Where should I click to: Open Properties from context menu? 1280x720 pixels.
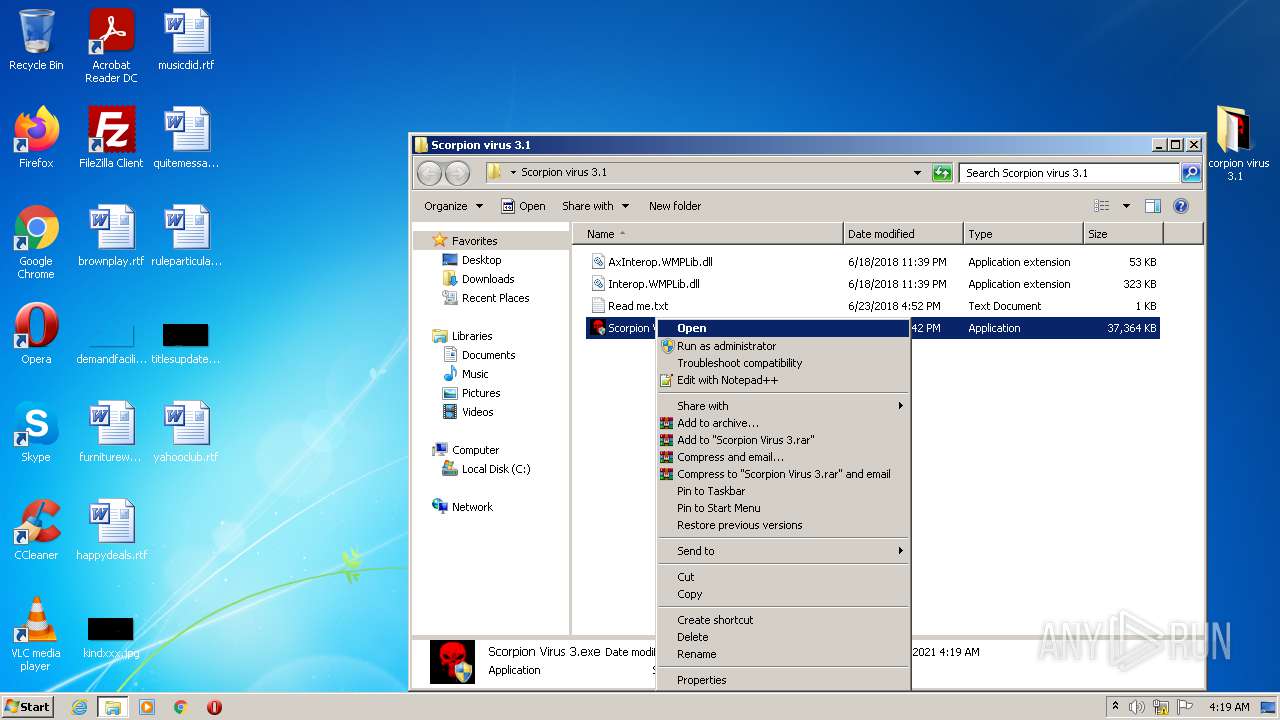(783, 680)
